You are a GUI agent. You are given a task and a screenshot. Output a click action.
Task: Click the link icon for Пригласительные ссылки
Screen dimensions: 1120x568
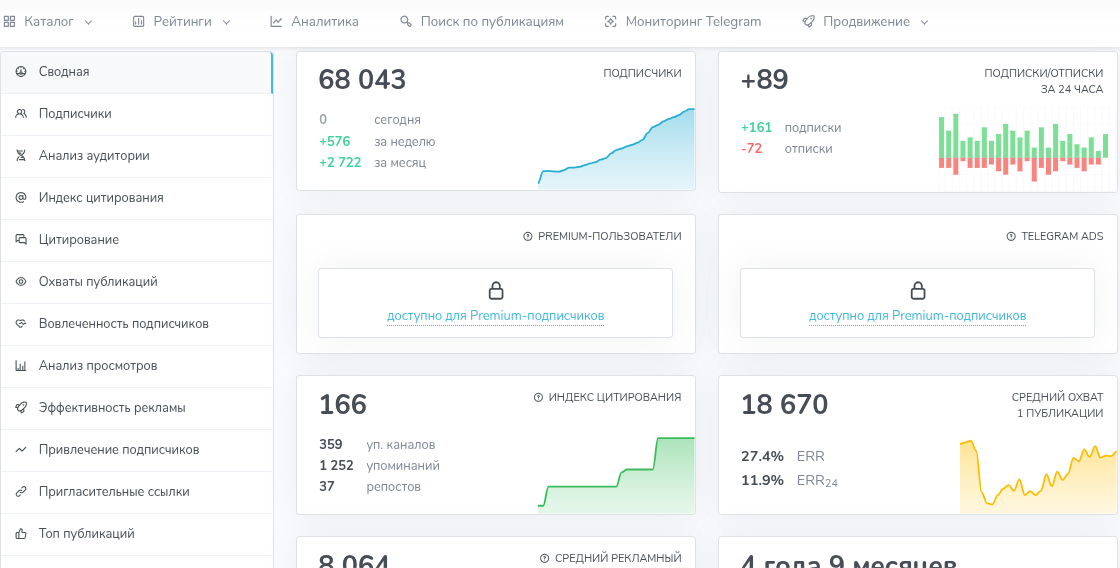pos(20,492)
